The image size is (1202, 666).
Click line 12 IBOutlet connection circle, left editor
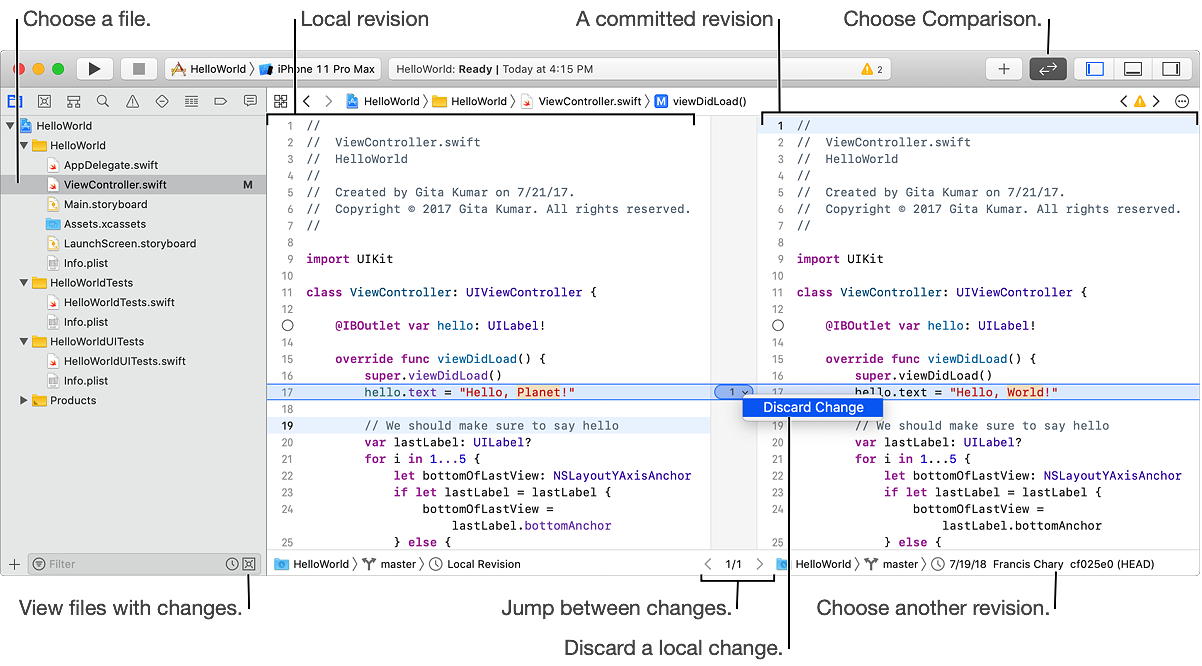287,326
